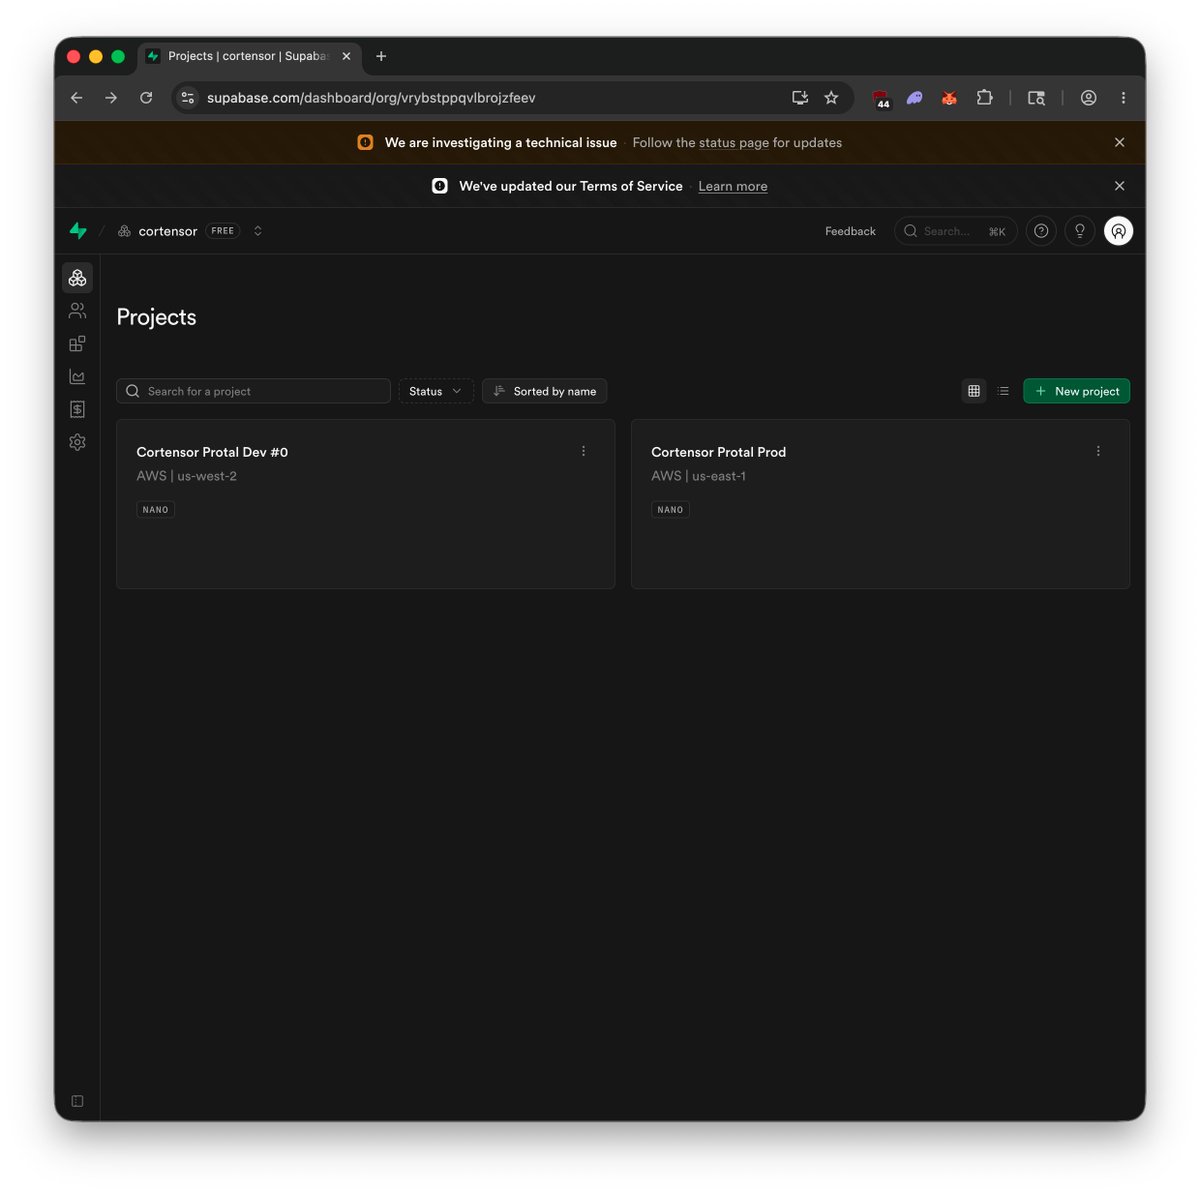The image size is (1200, 1193).
Task: Open the Integrations sidebar icon
Action: click(77, 344)
